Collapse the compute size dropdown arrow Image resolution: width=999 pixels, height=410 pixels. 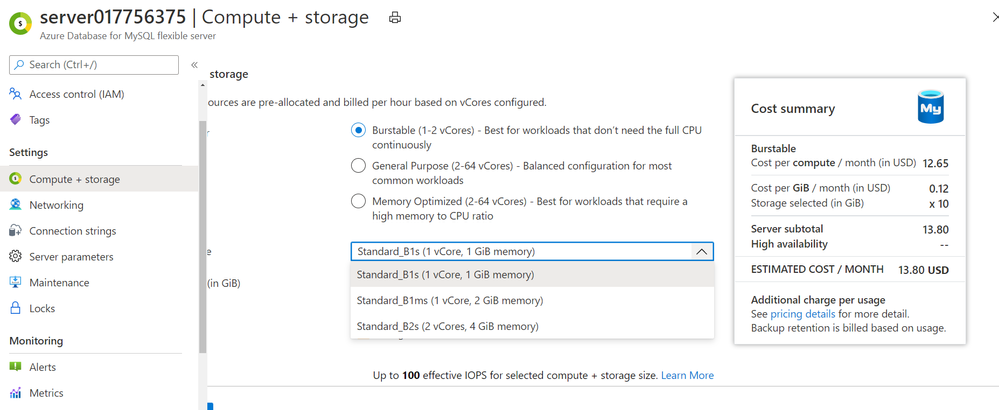tap(701, 251)
